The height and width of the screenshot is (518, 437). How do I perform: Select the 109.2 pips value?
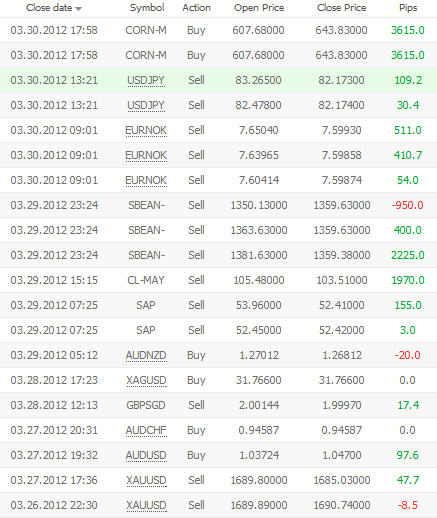(408, 80)
